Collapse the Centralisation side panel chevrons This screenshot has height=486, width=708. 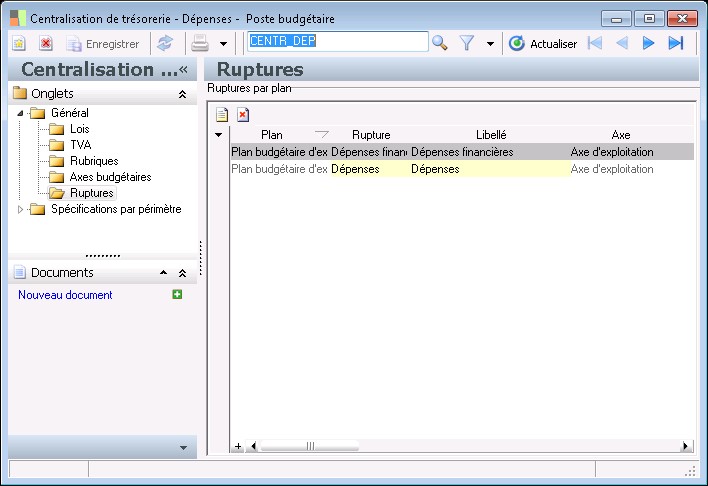tap(183, 69)
